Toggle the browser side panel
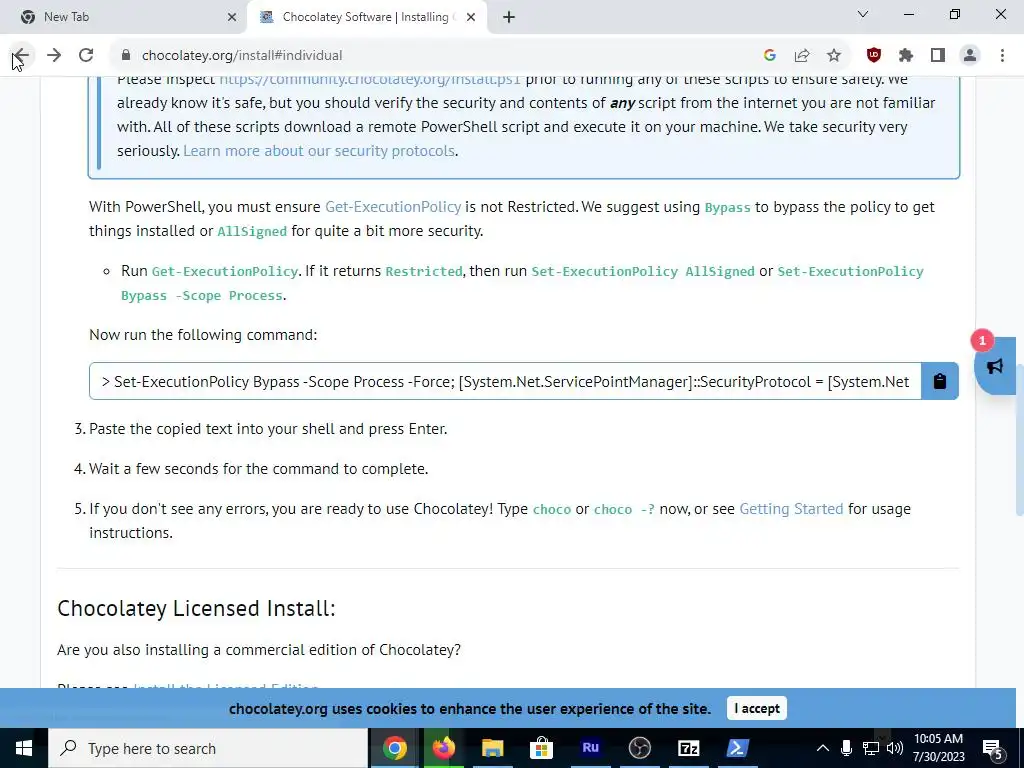The image size is (1024, 768). (x=938, y=56)
